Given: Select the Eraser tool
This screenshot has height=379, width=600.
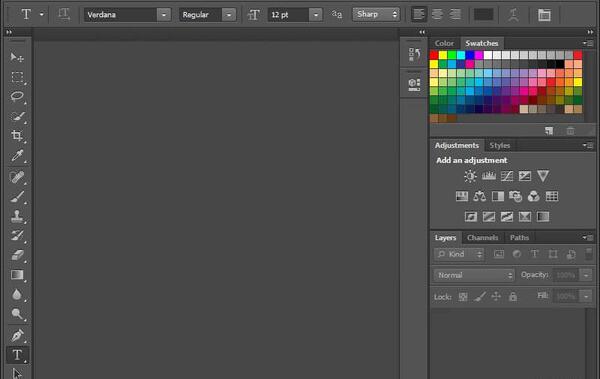Looking at the screenshot, I should pyautogui.click(x=17, y=255).
